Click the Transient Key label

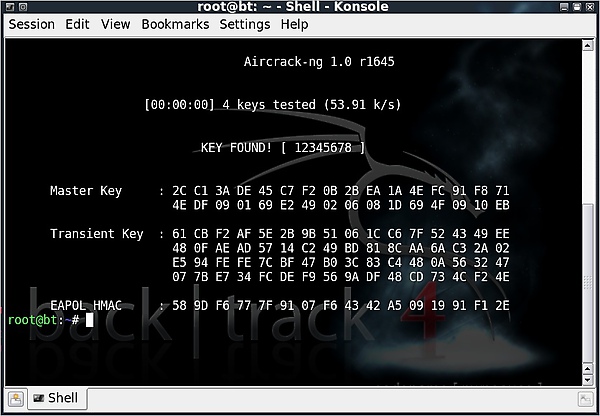pos(97,233)
